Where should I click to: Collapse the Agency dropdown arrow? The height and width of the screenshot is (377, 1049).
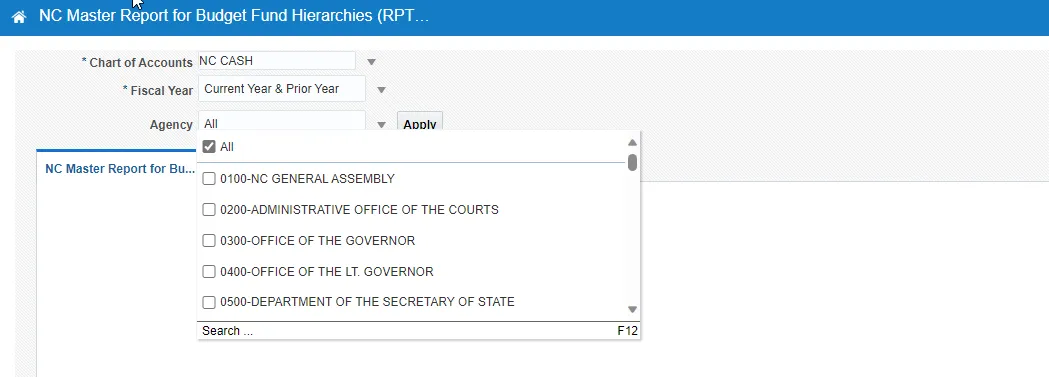pos(381,124)
